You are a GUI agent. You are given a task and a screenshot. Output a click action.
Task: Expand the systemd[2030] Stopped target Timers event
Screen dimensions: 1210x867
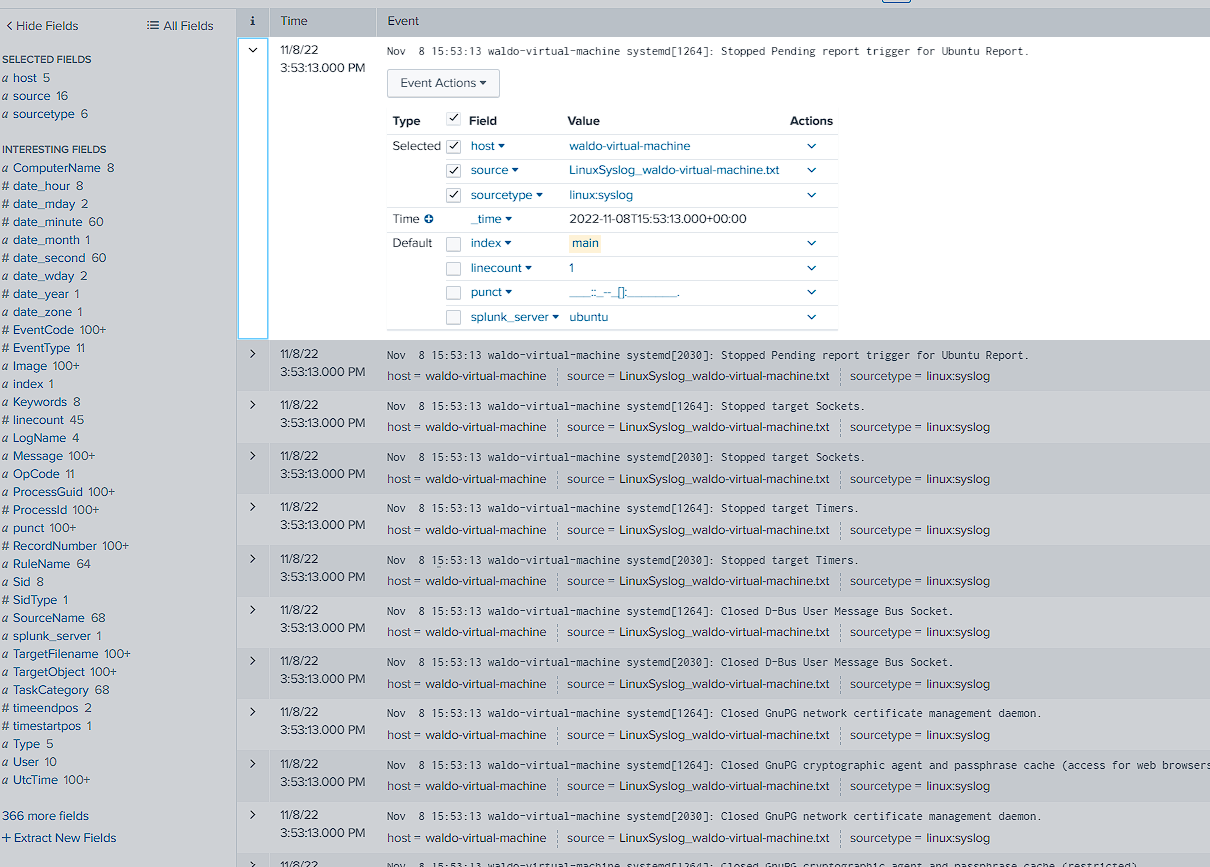point(253,559)
